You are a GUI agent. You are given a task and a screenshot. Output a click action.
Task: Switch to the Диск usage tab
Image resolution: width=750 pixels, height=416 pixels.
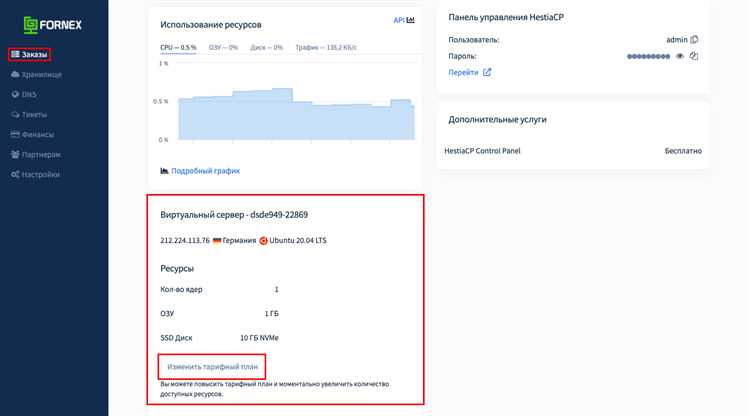pyautogui.click(x=266, y=48)
